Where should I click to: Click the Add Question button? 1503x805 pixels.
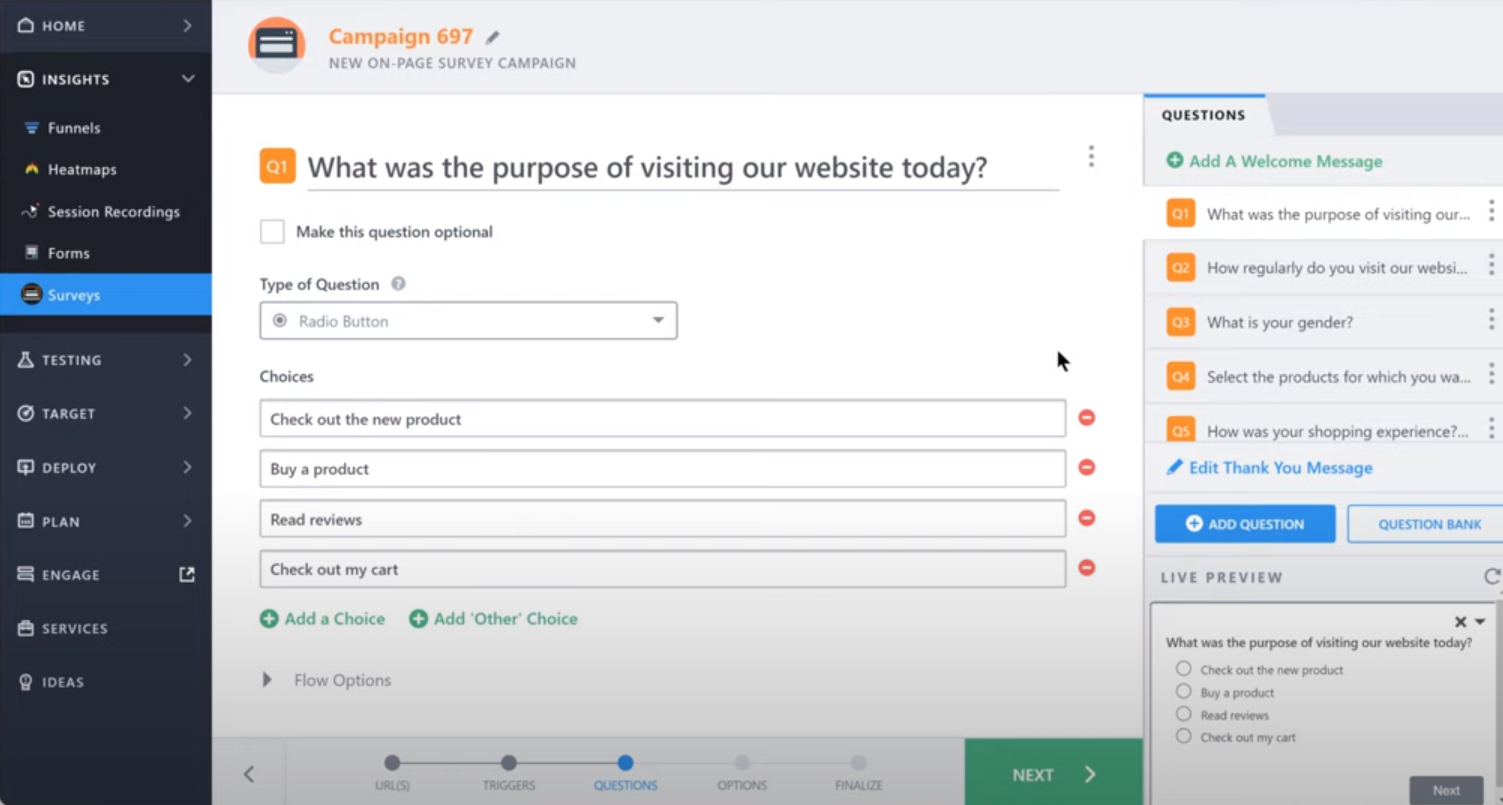[x=1244, y=523]
